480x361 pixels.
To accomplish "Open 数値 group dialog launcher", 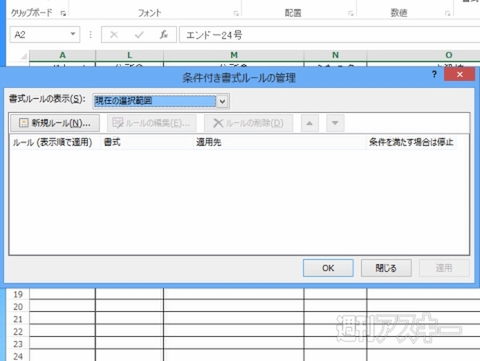I will (x=447, y=13).
